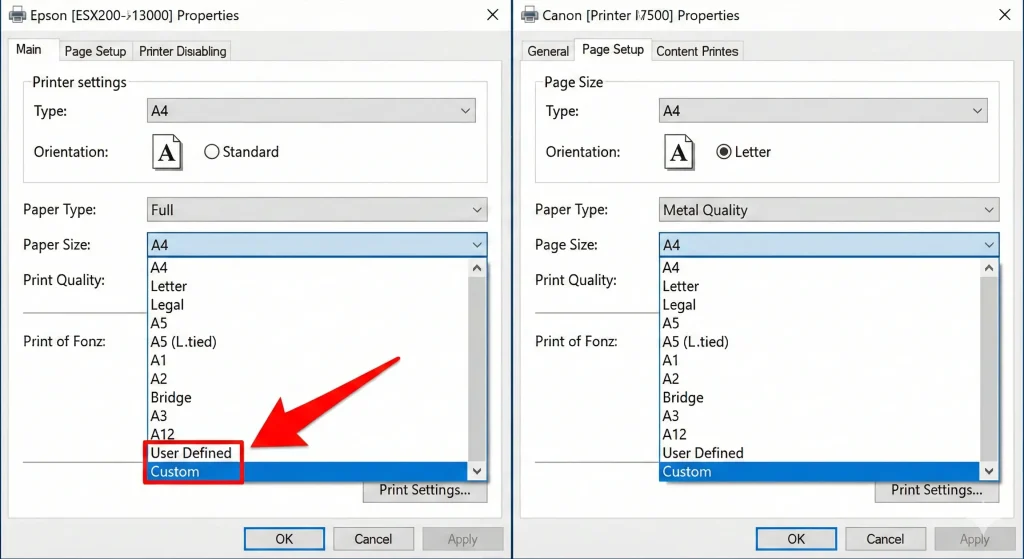
Task: Expand the Paper Type dropdown showing Metal Quality
Action: 829,210
